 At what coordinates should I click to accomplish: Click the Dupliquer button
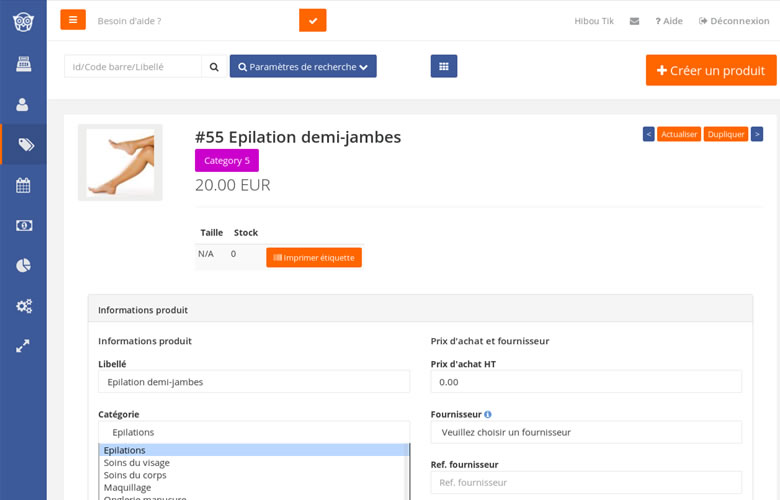coord(726,134)
